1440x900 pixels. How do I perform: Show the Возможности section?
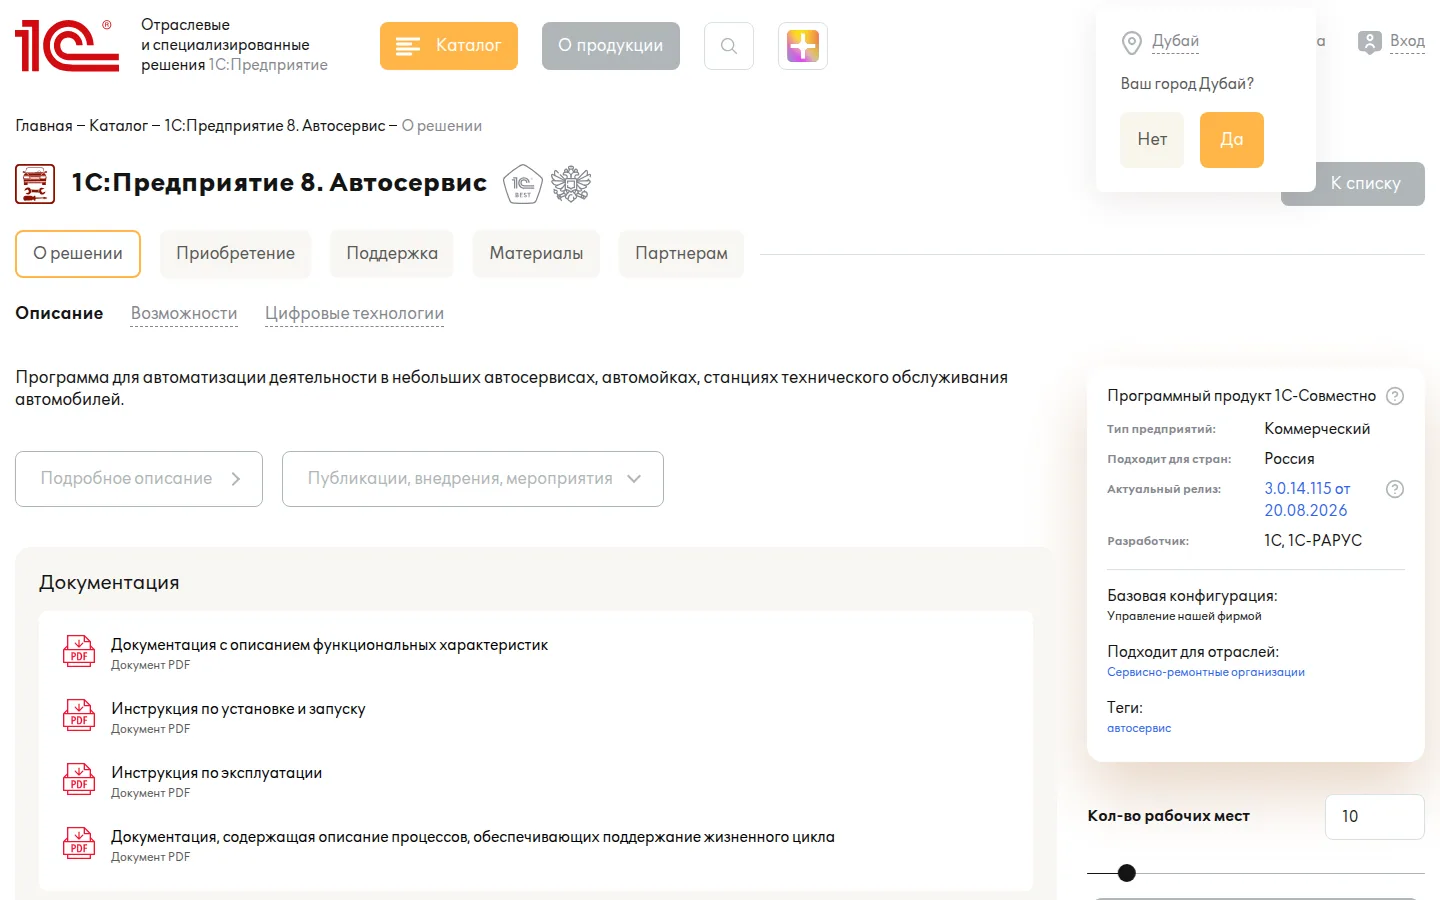(x=184, y=314)
